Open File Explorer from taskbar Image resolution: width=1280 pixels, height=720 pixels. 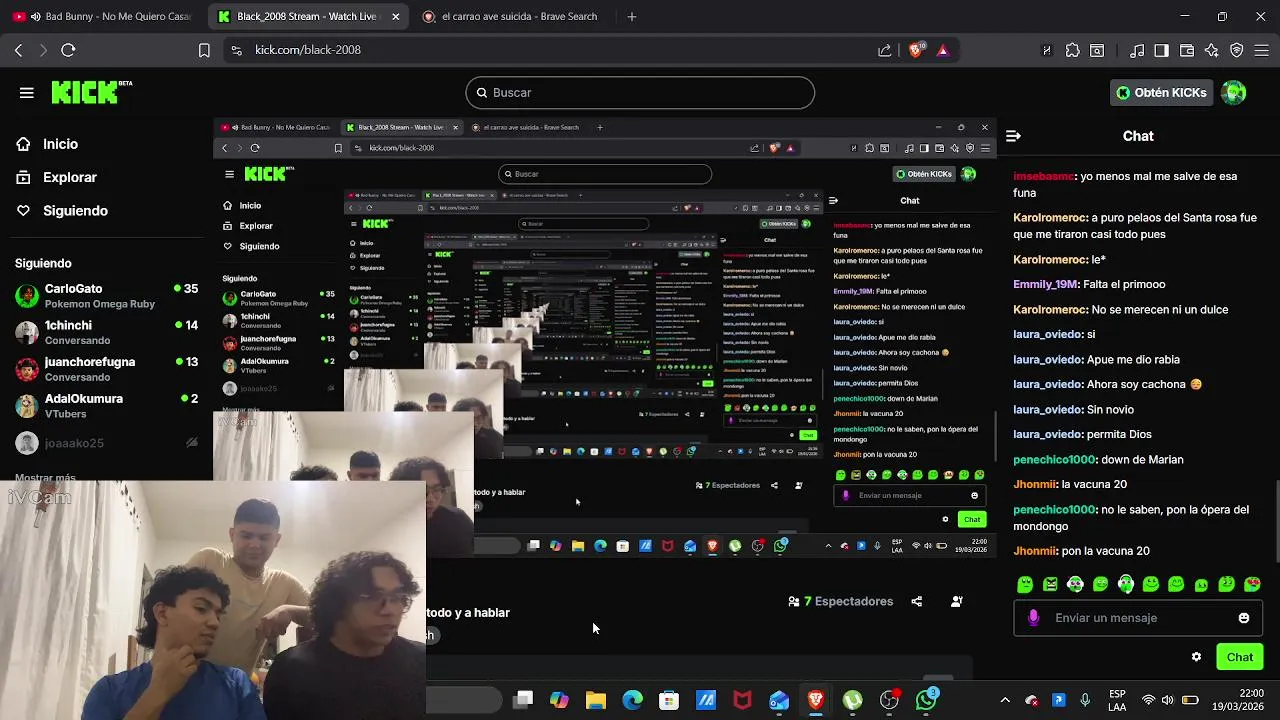596,700
